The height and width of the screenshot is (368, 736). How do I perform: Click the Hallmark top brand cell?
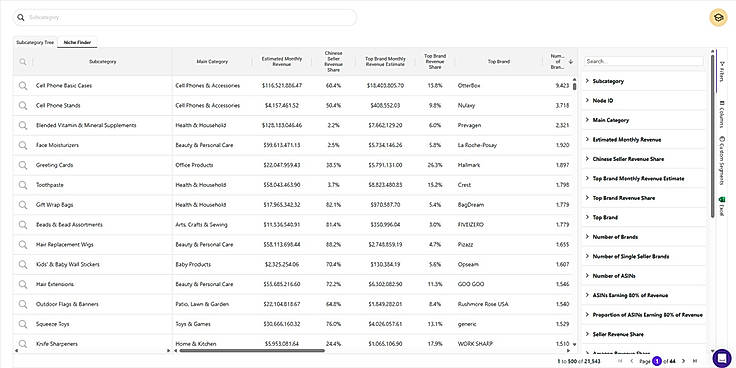(468, 165)
